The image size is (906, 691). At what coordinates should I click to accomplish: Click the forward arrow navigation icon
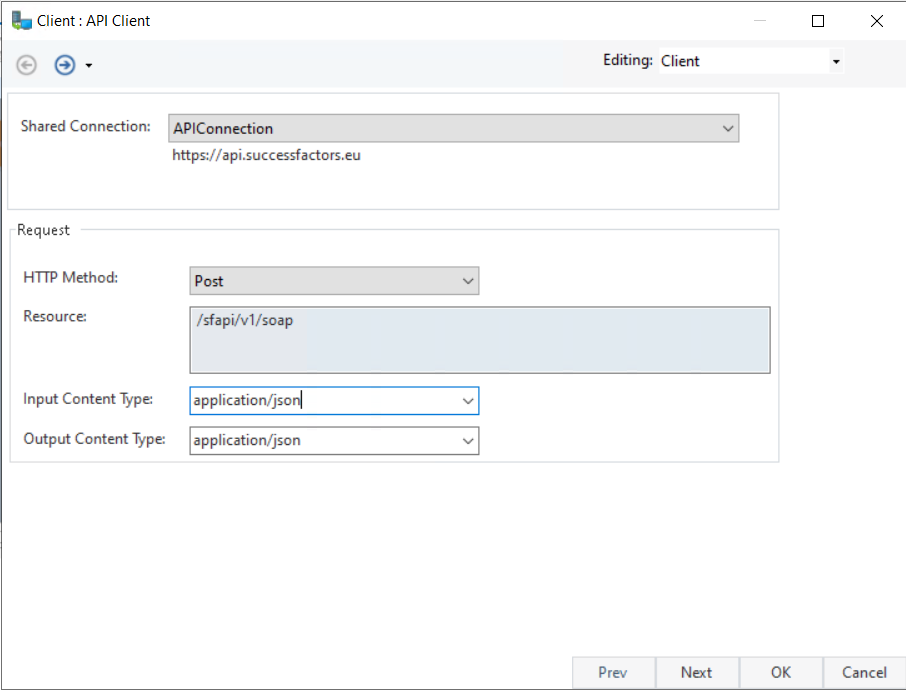(x=65, y=65)
